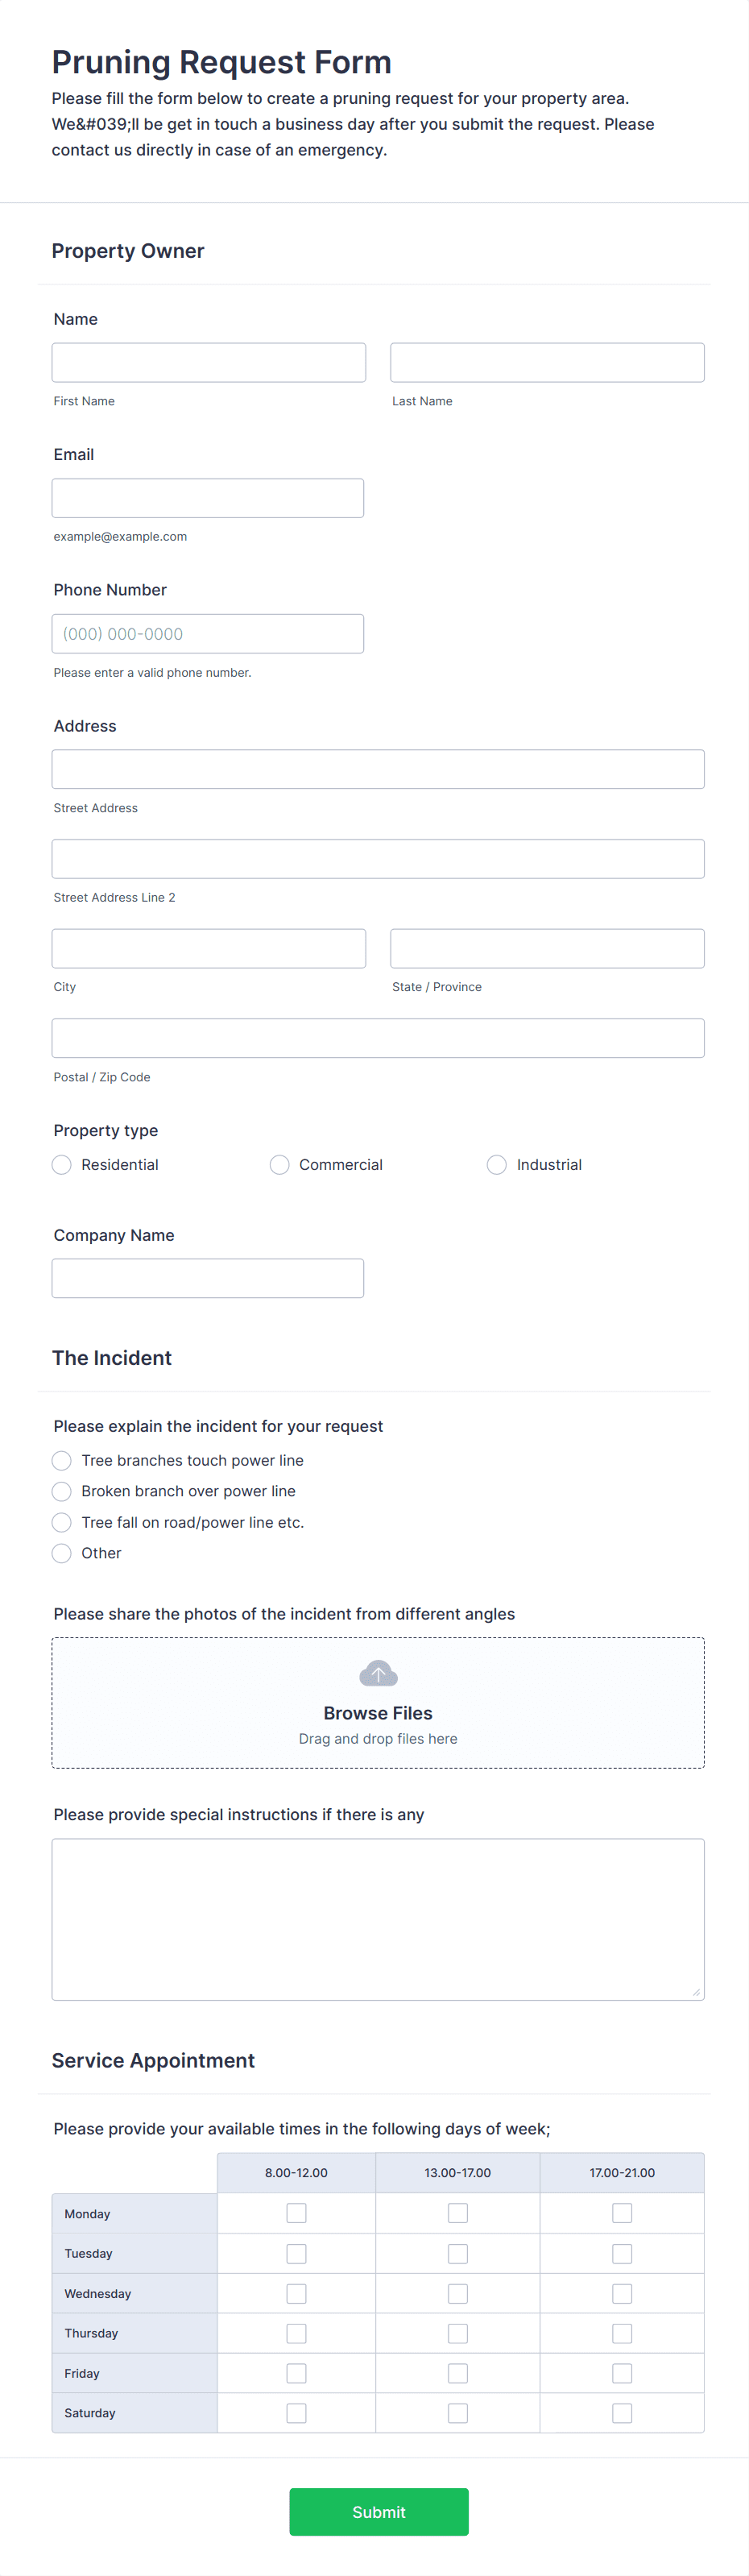Screen dimensions: 749x2576
Task: Select Residential property type
Action: (61, 1164)
